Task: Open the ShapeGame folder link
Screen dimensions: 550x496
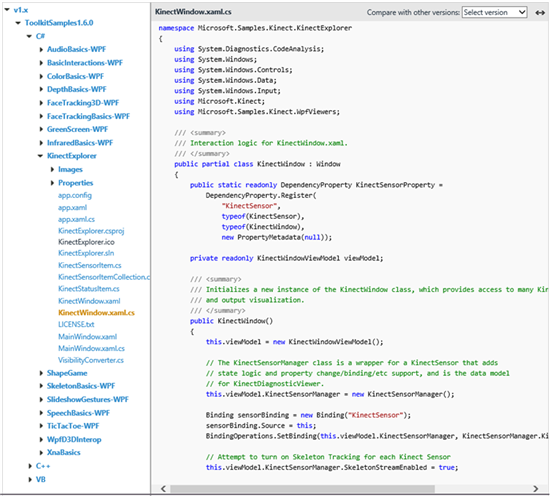Action: (x=67, y=373)
